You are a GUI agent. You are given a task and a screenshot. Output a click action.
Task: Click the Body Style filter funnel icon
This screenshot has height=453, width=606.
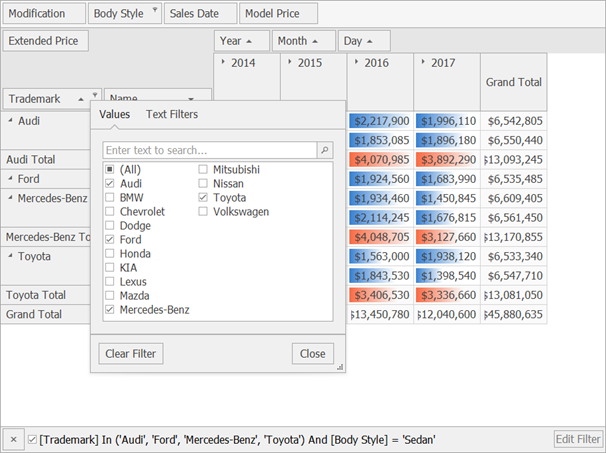(x=153, y=13)
